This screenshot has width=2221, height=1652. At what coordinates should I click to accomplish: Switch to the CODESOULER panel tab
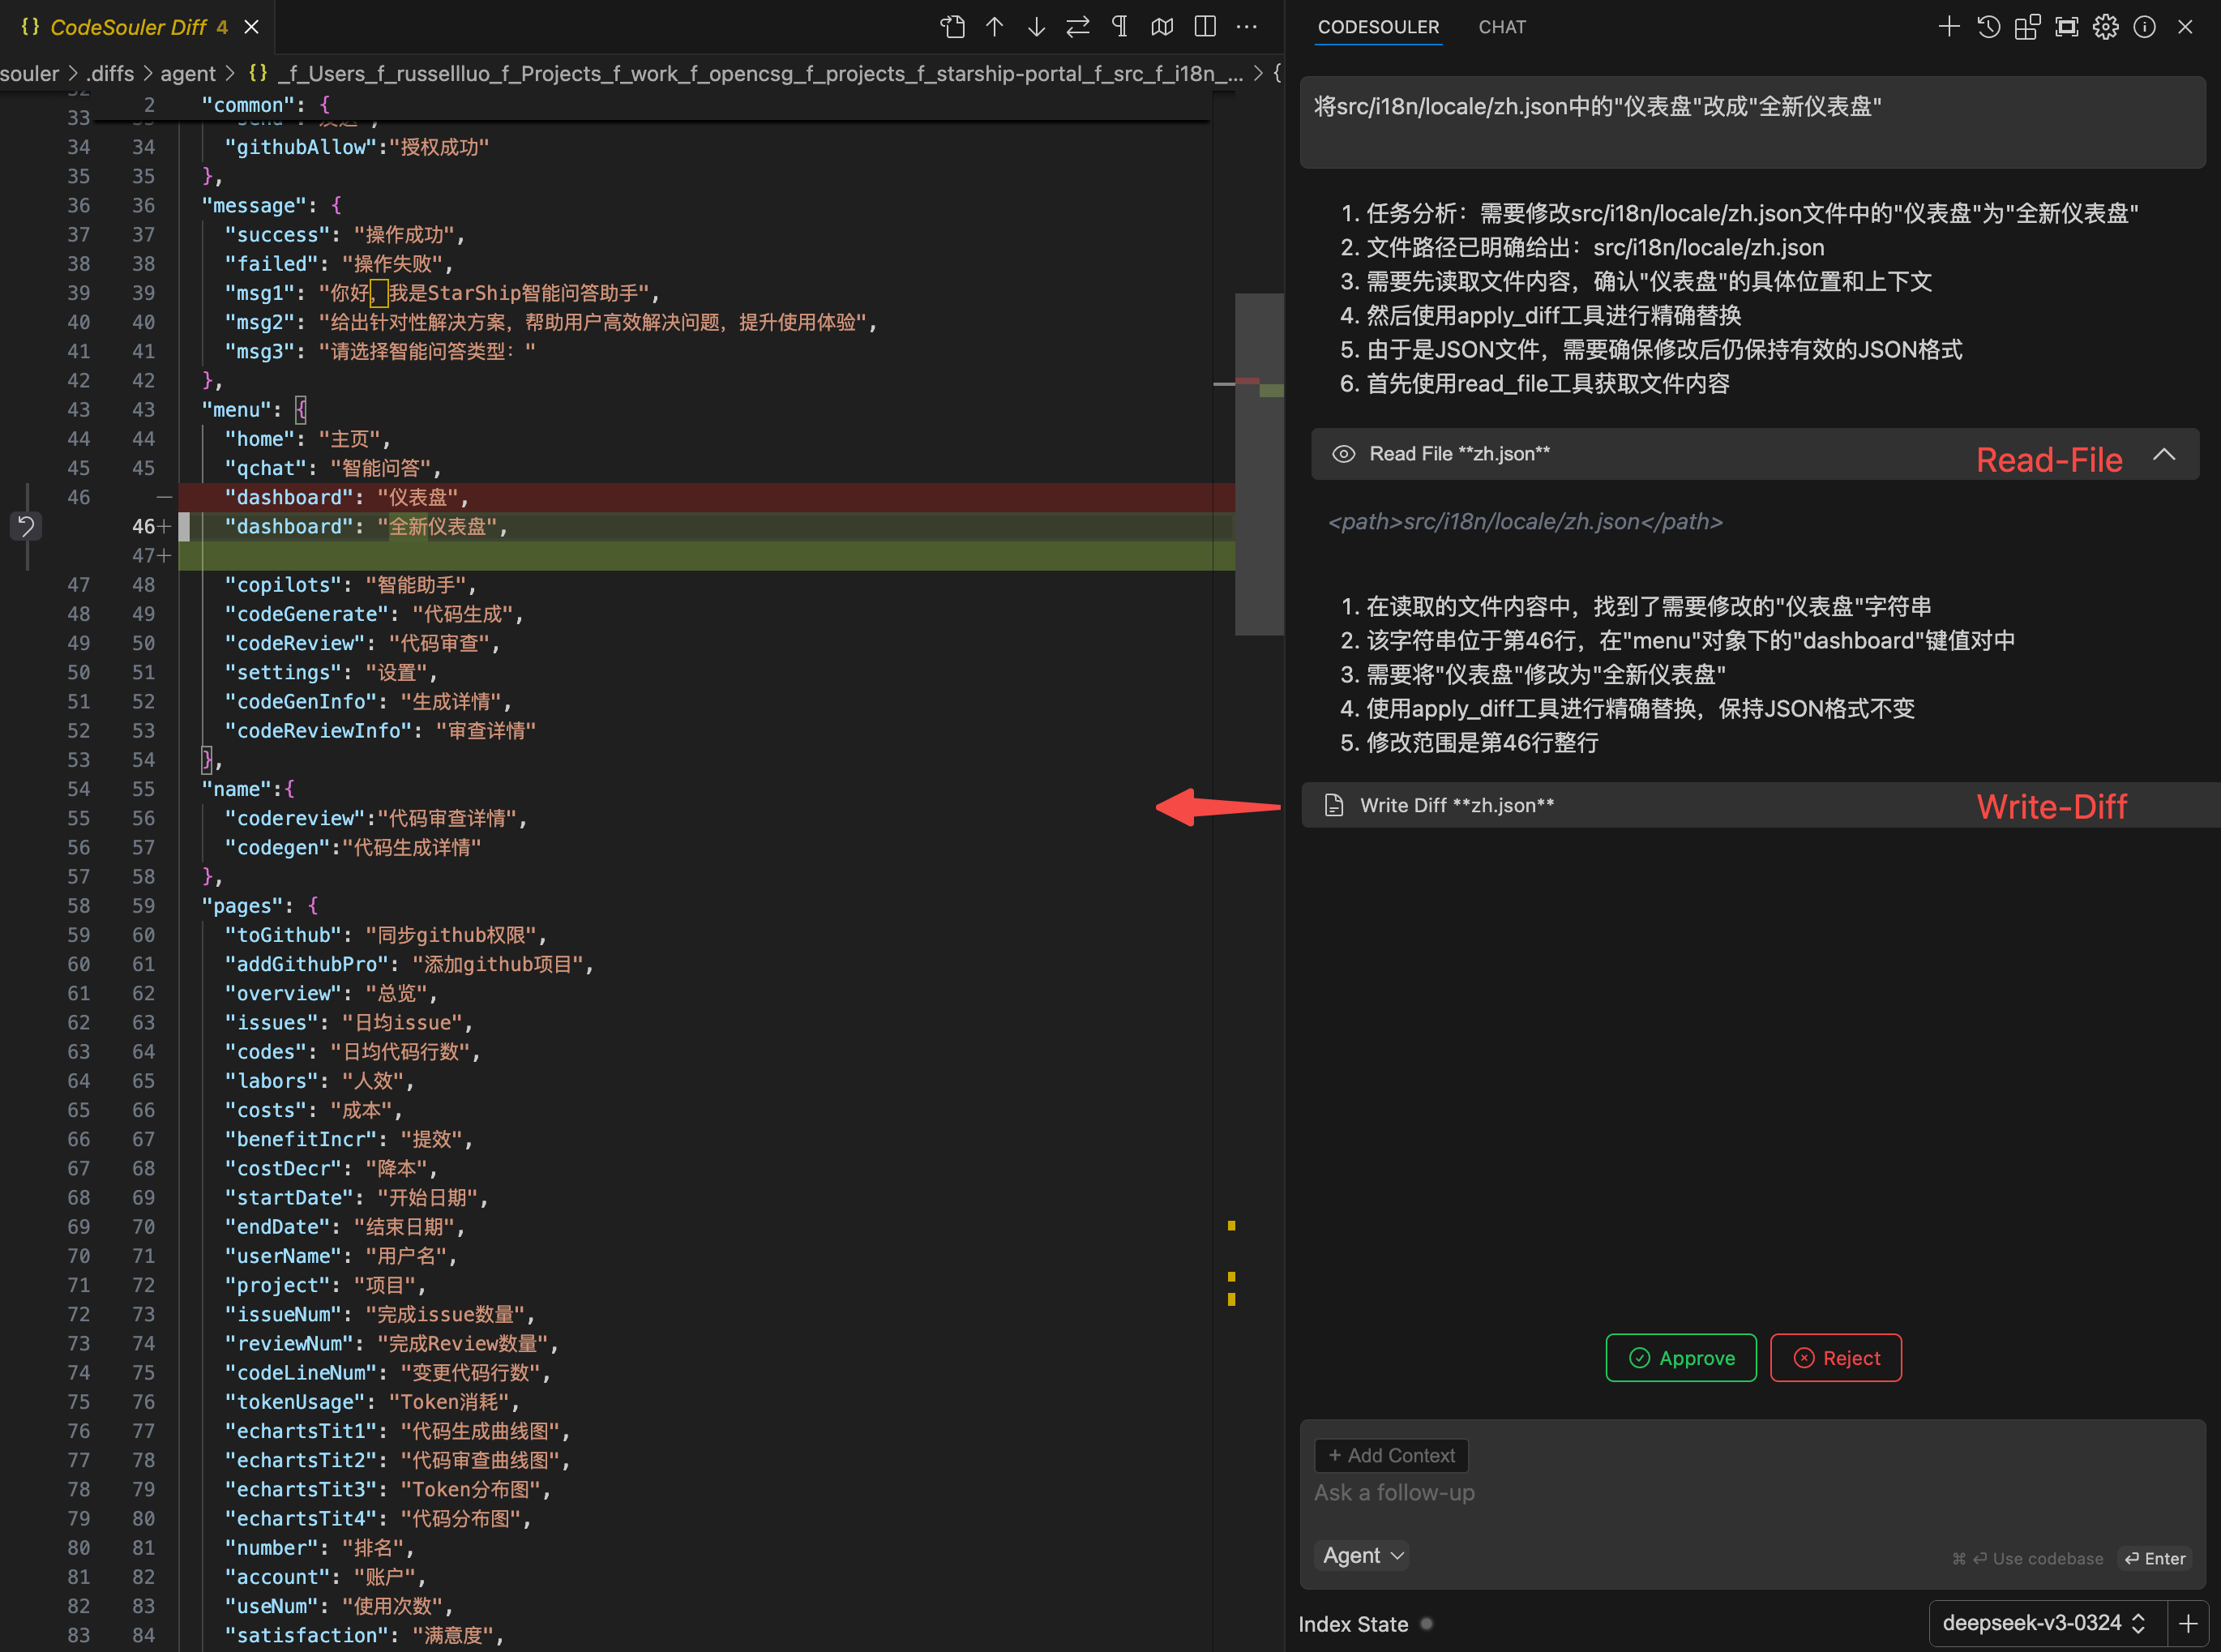click(1378, 27)
